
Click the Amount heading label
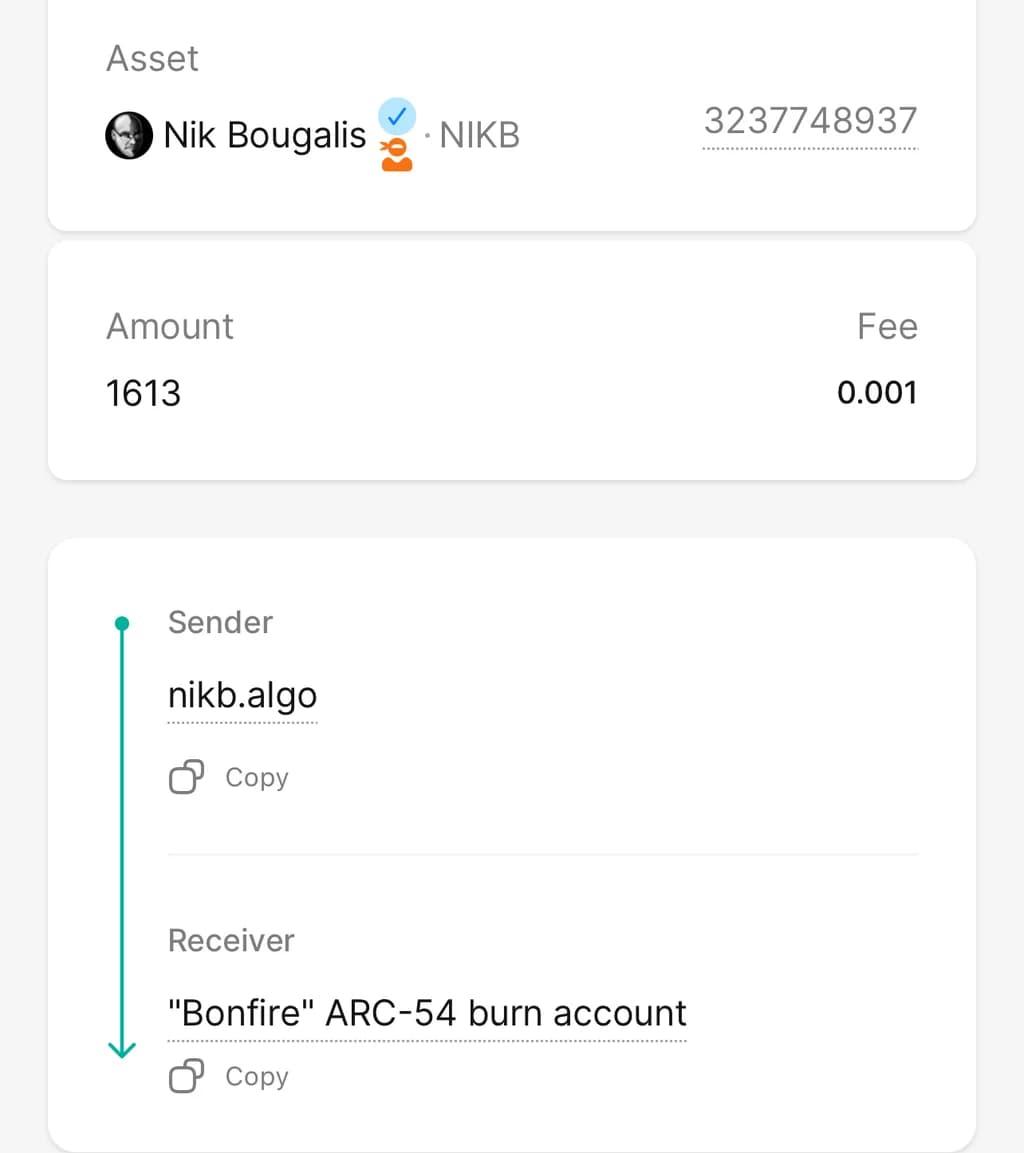click(x=170, y=327)
